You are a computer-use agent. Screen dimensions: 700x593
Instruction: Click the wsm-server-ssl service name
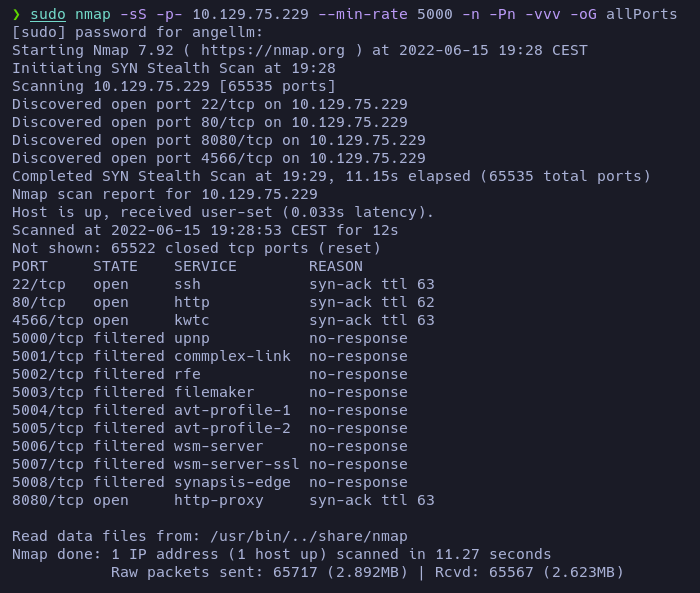(x=237, y=464)
